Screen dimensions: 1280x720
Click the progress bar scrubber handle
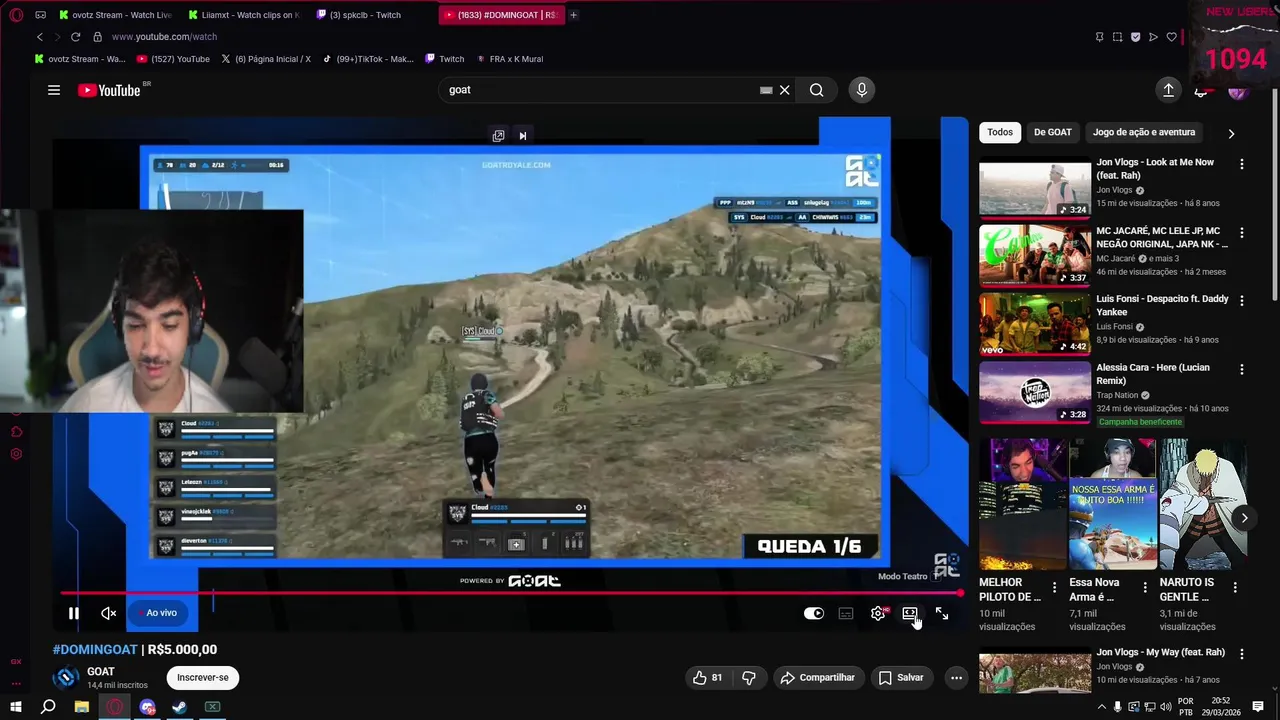[960, 593]
